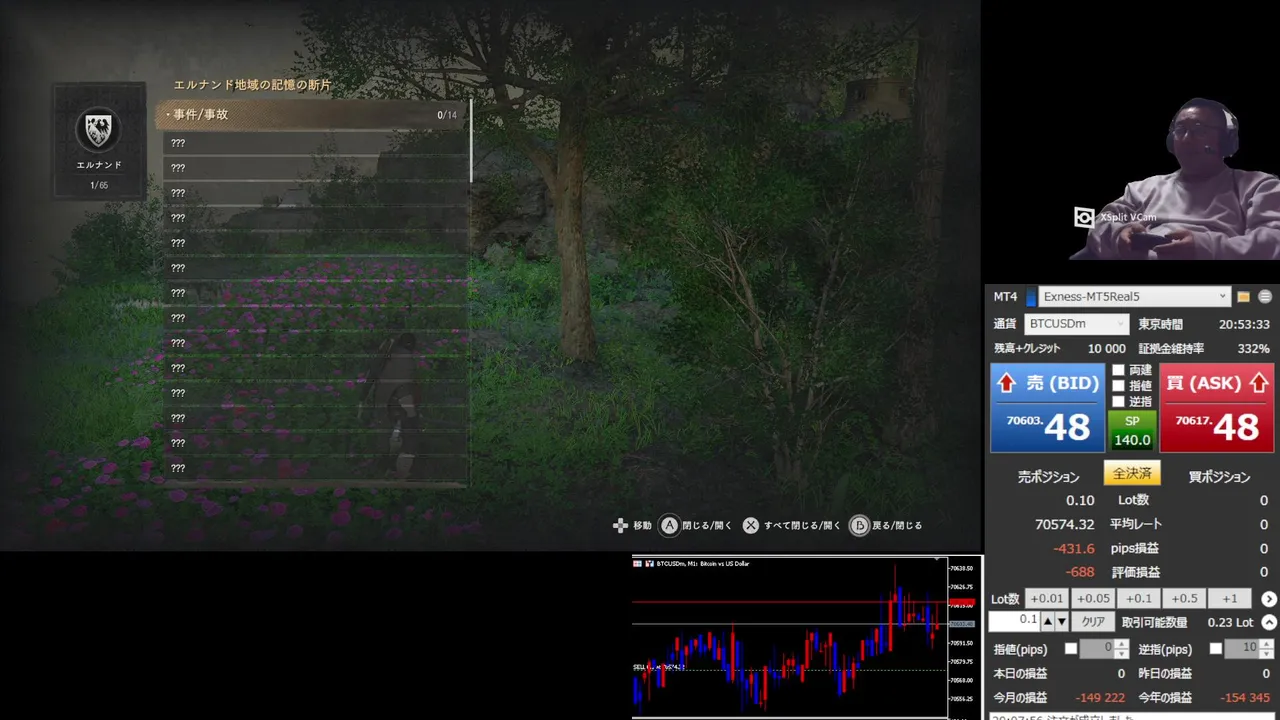Collapse the 事件/事故 category header
This screenshot has height=720, width=1280.
[x=312, y=115]
